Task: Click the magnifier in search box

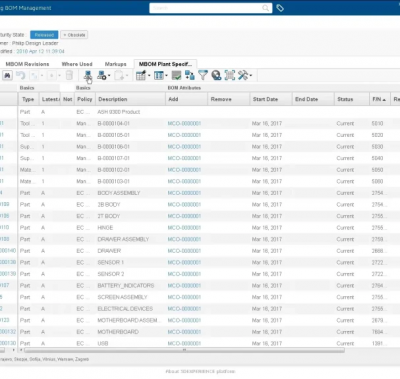Action: point(265,8)
